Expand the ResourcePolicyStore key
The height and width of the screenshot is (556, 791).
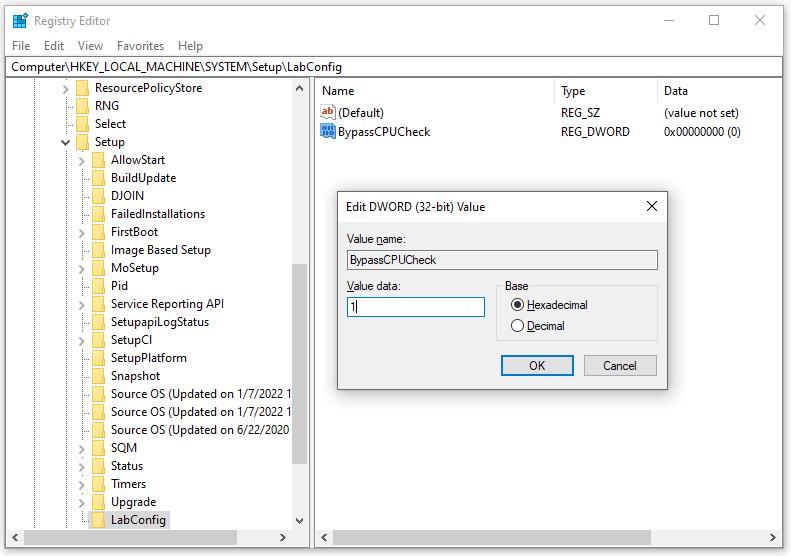click(x=65, y=89)
